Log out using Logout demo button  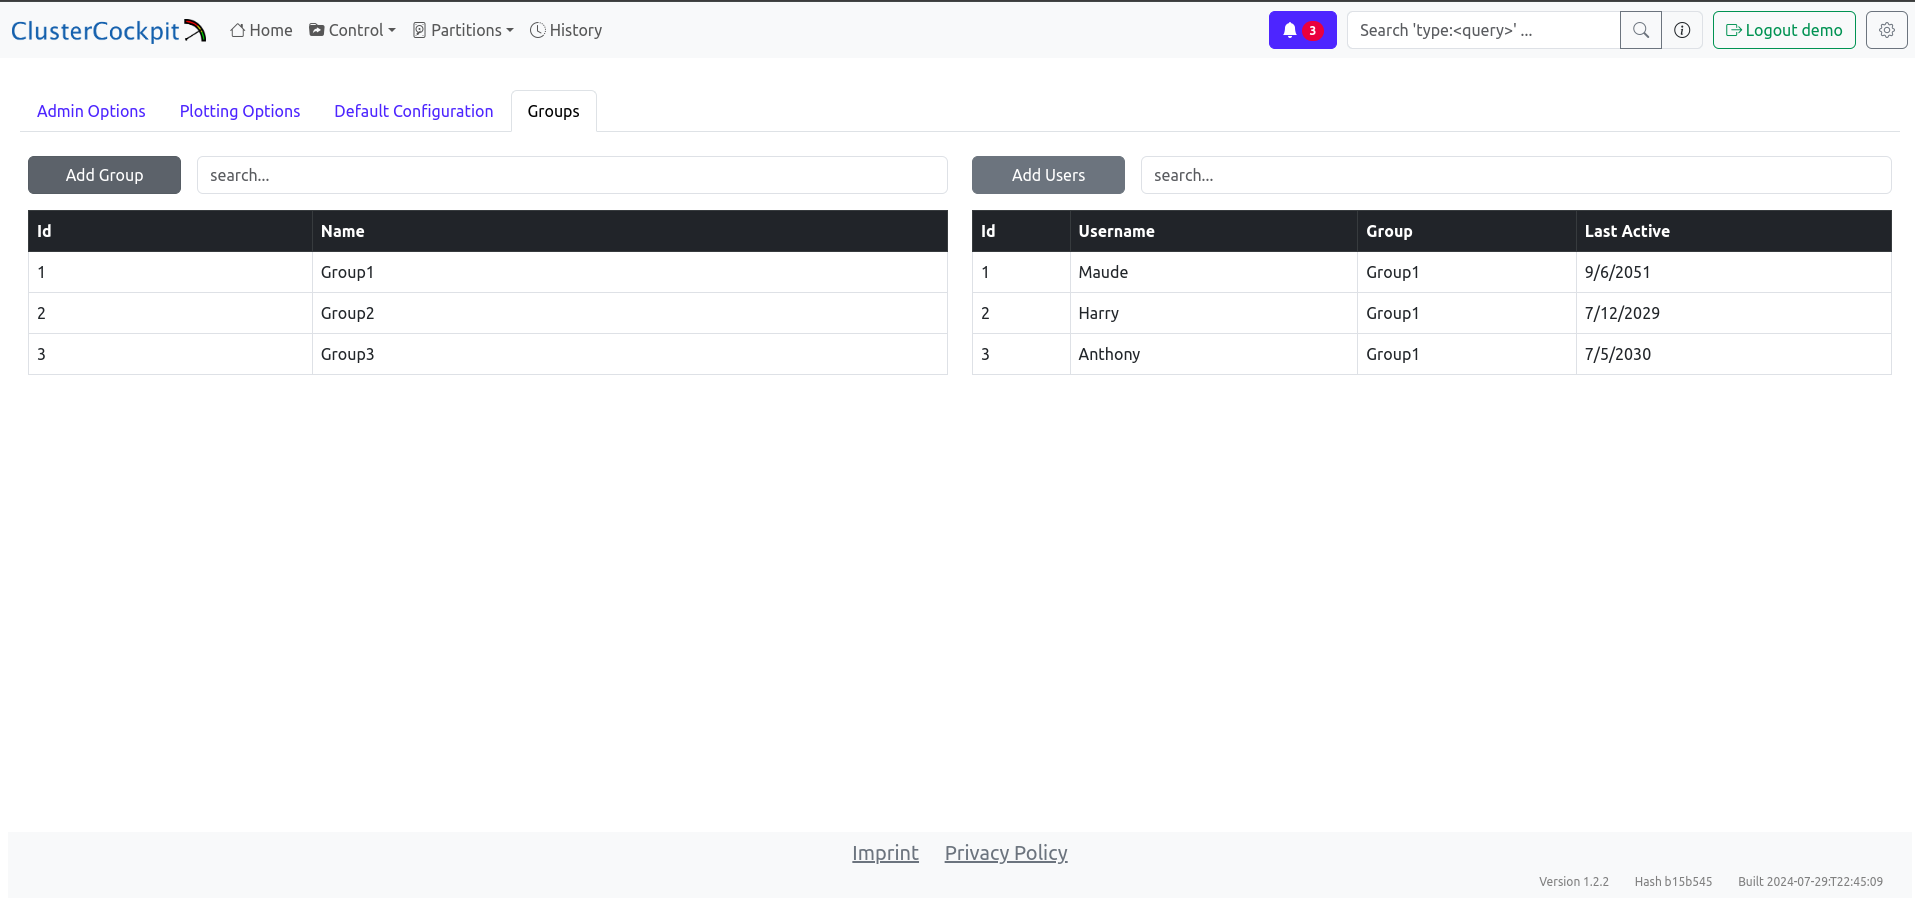coord(1783,30)
